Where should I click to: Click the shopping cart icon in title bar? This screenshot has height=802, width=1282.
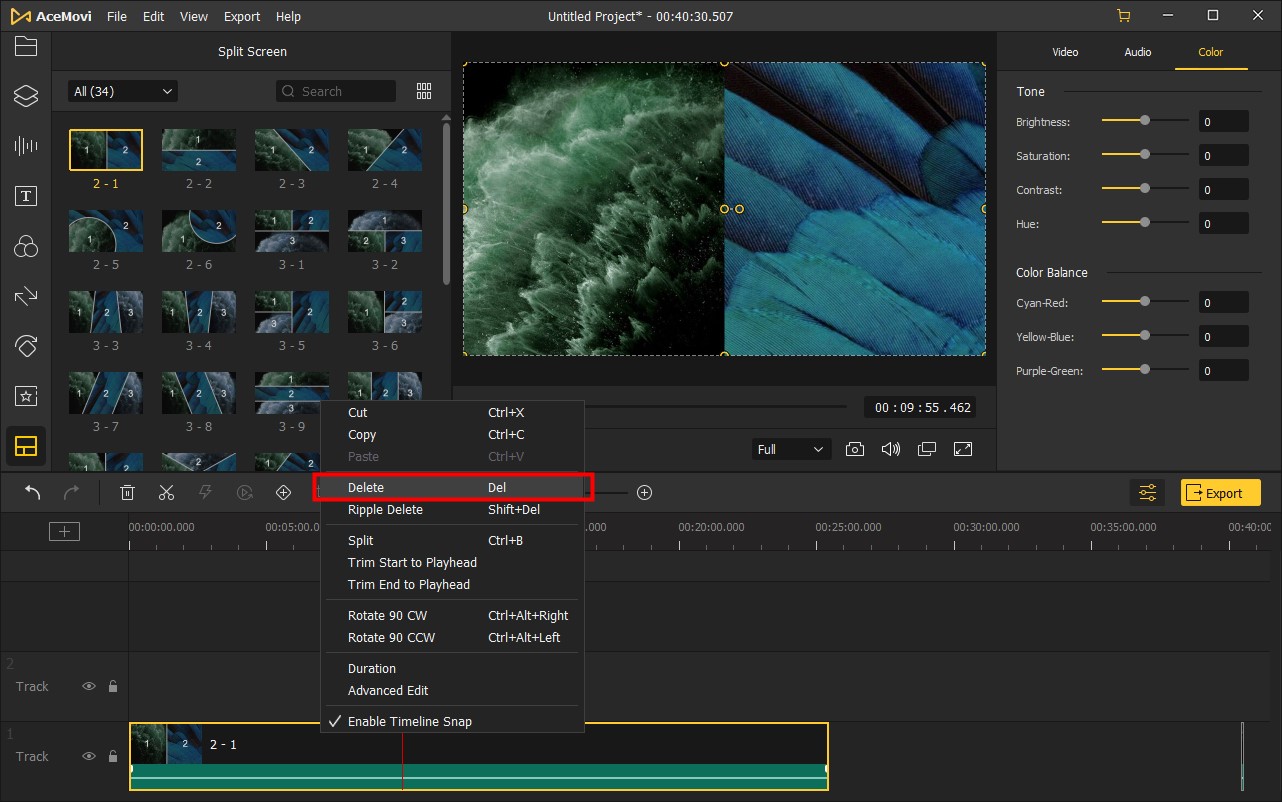tap(1124, 16)
